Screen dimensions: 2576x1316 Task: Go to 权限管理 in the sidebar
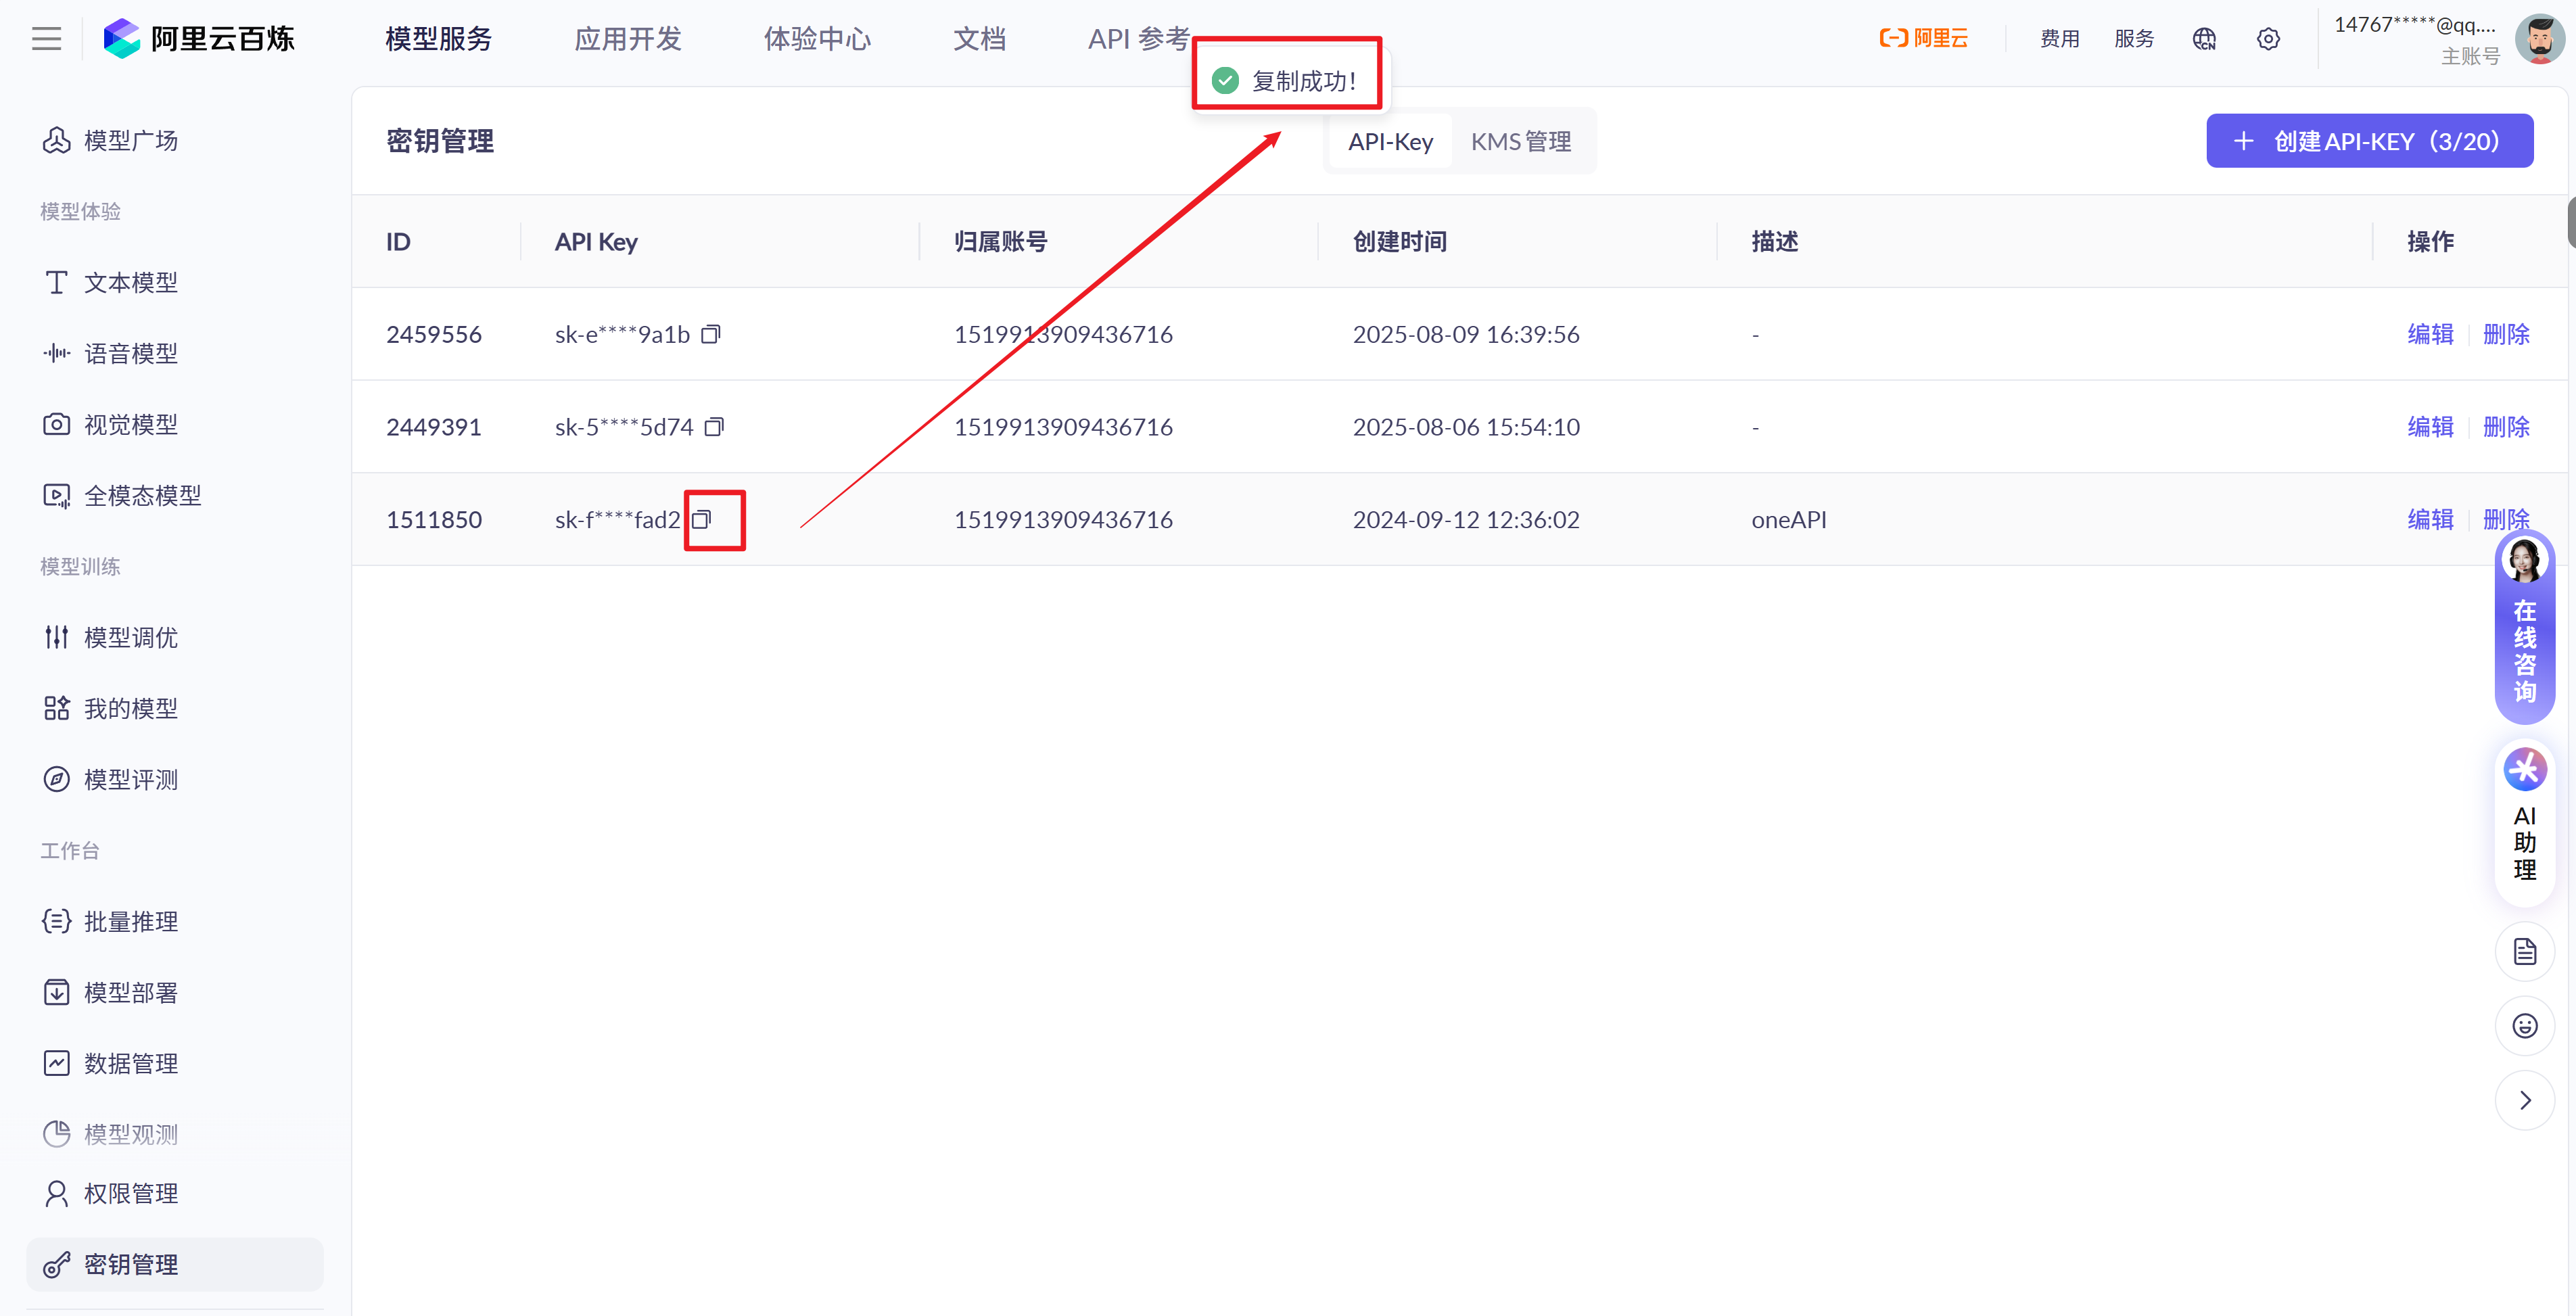[130, 1193]
